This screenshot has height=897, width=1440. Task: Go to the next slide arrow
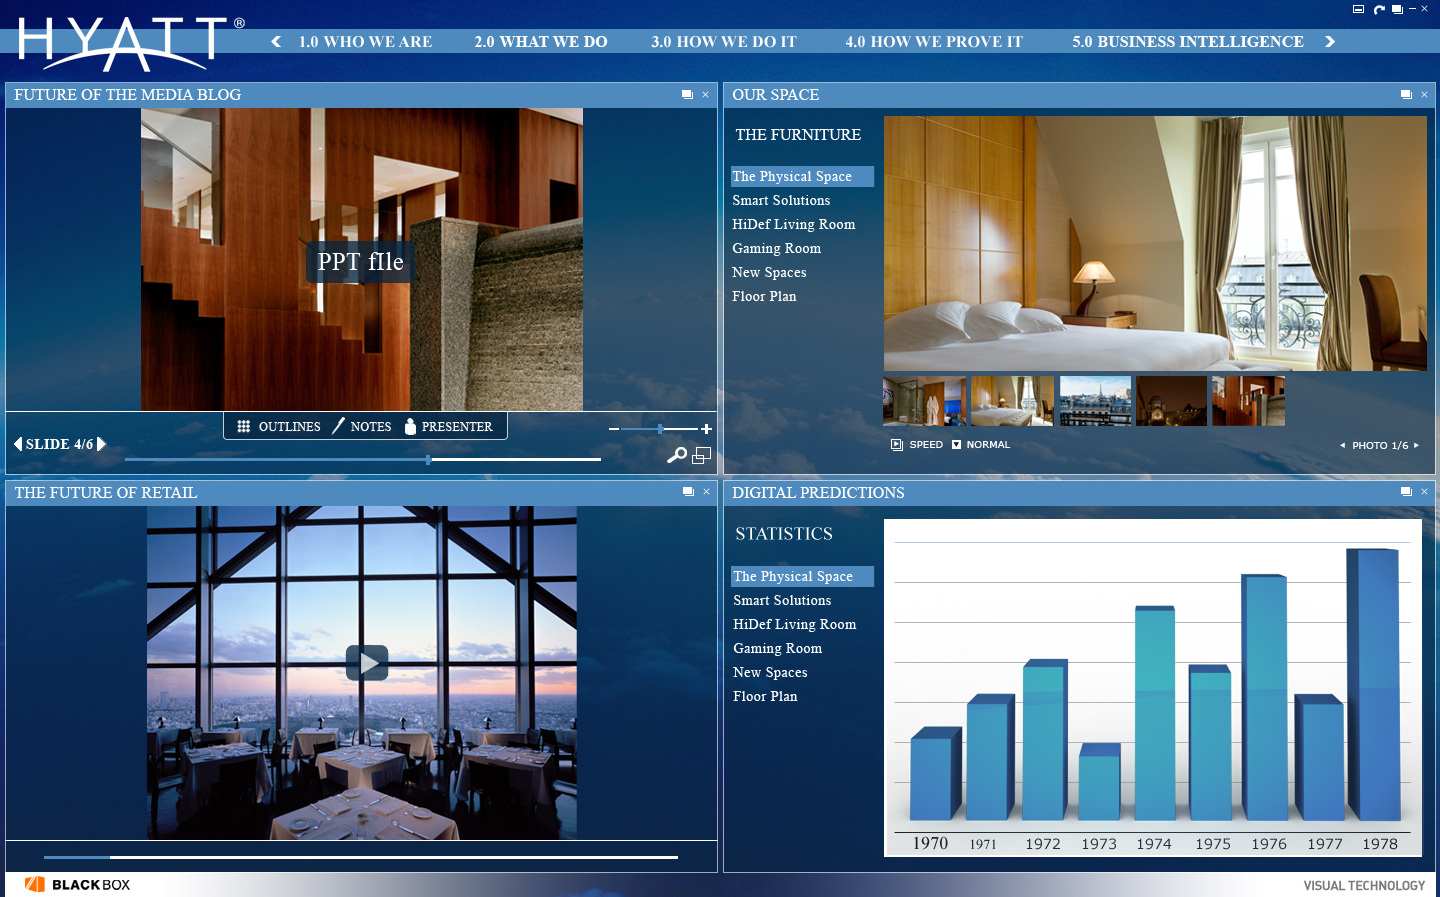pos(101,444)
